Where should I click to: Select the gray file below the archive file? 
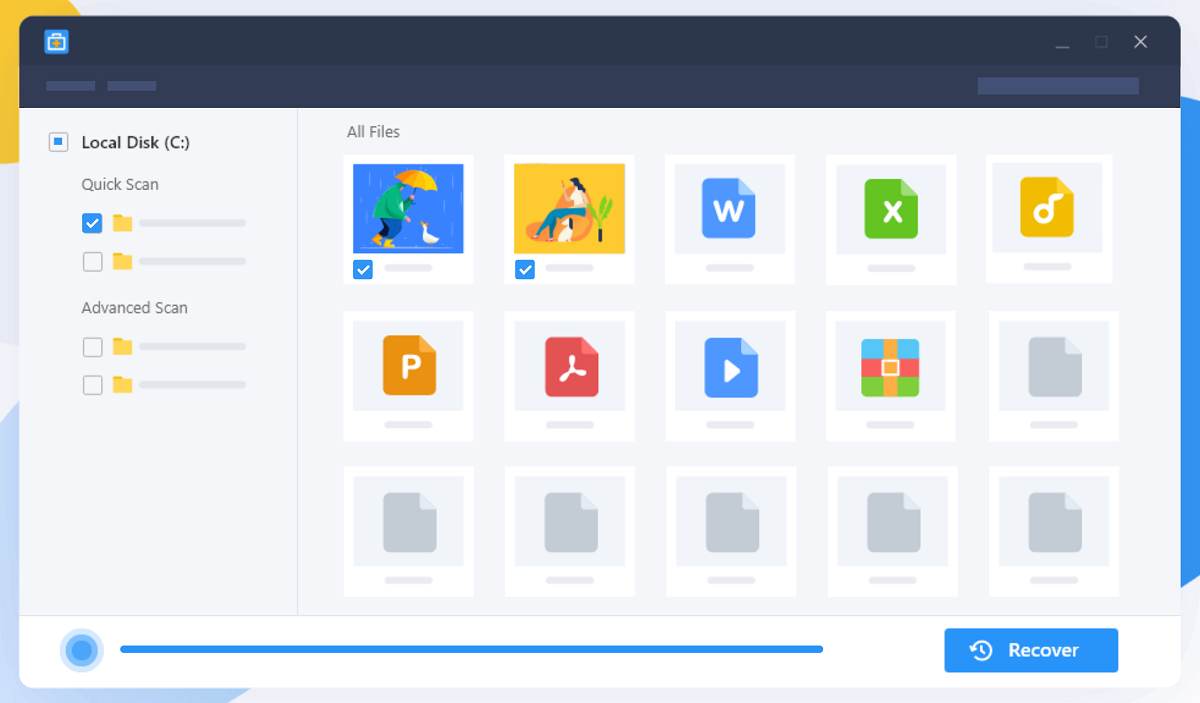(x=893, y=522)
